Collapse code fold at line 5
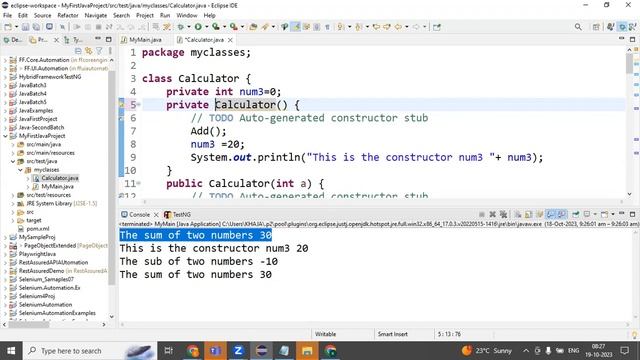This screenshot has width=640, height=360. (138, 105)
